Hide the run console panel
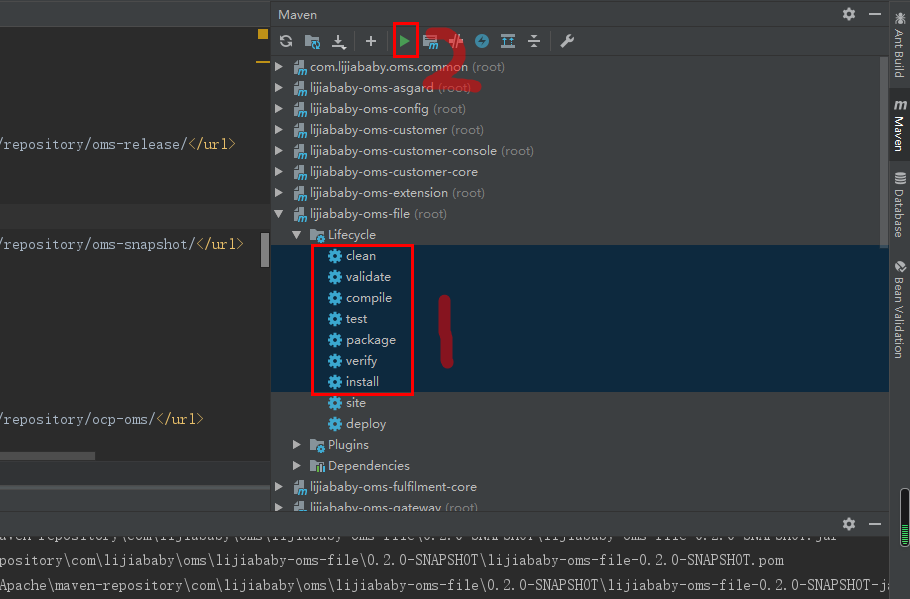 pos(875,524)
